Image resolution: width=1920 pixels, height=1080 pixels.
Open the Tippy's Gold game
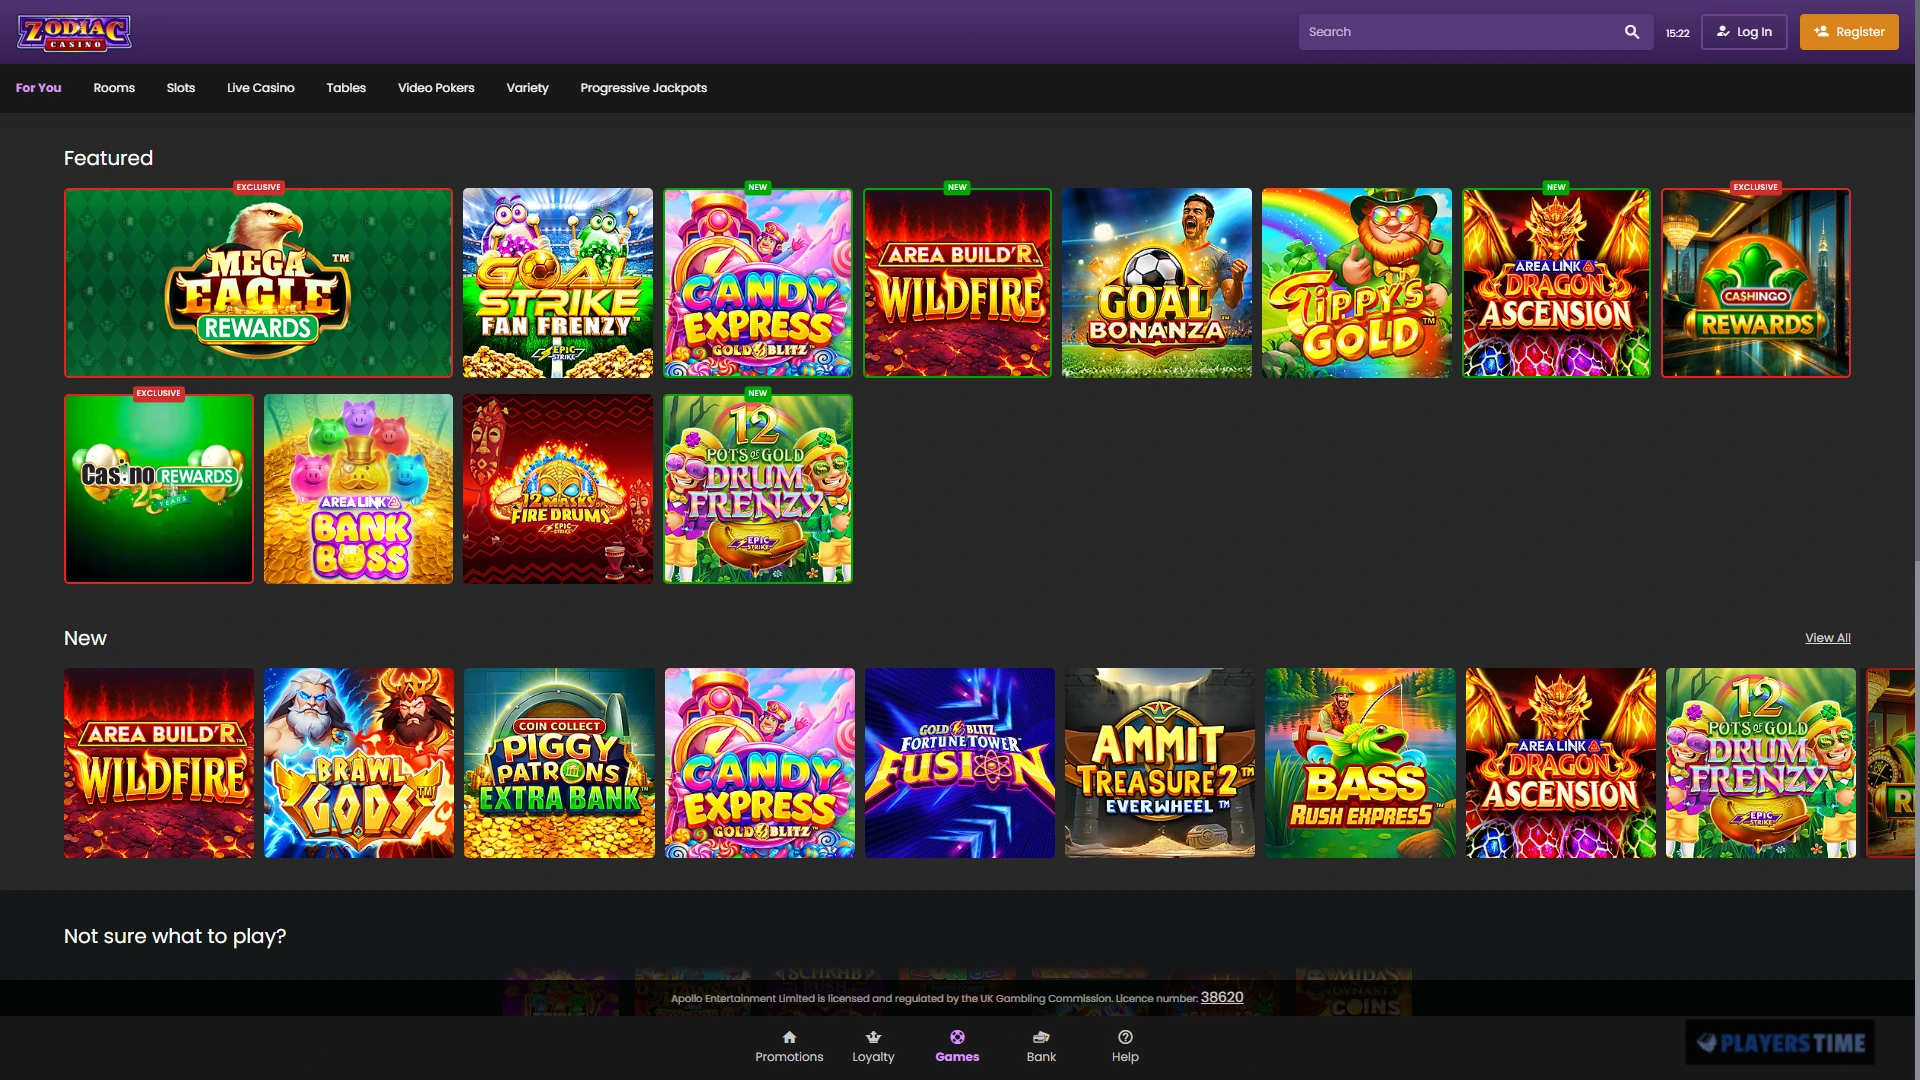coord(1357,283)
